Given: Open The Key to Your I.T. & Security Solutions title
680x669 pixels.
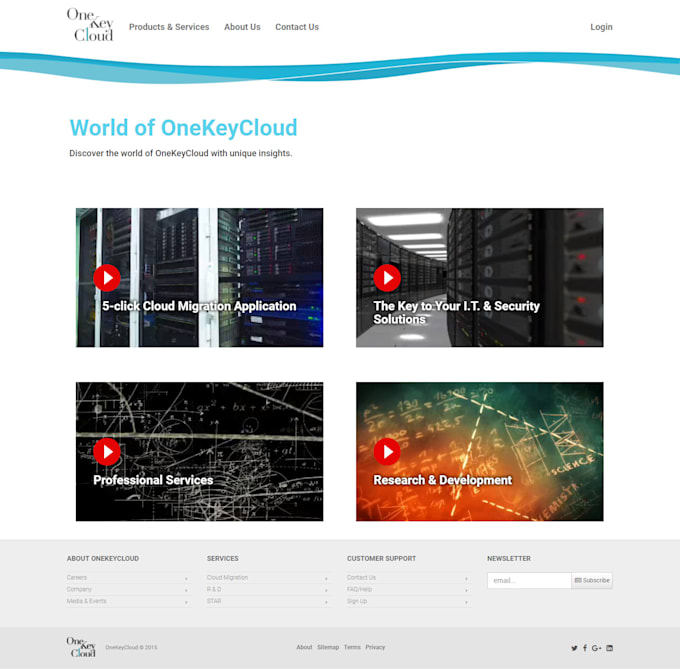Looking at the screenshot, I should coord(456,313).
